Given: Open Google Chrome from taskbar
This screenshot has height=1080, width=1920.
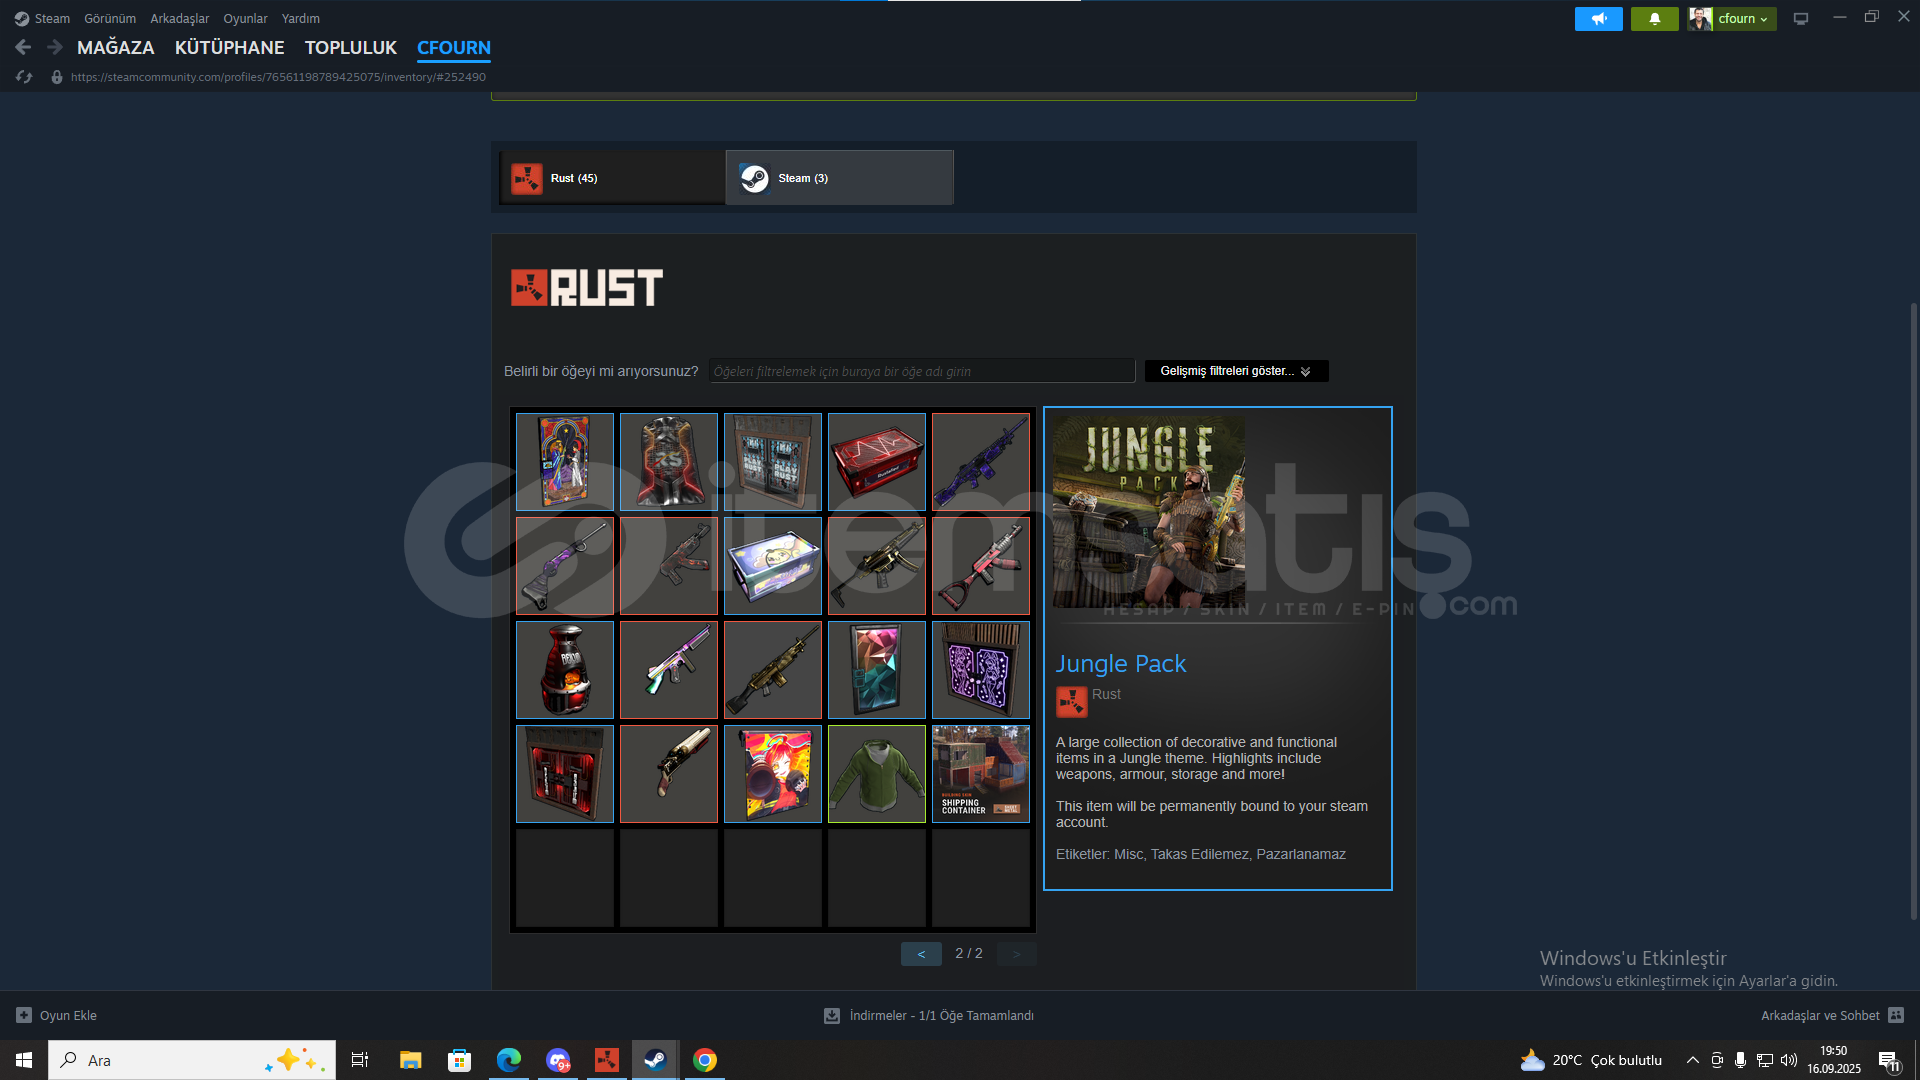Looking at the screenshot, I should [x=705, y=1060].
